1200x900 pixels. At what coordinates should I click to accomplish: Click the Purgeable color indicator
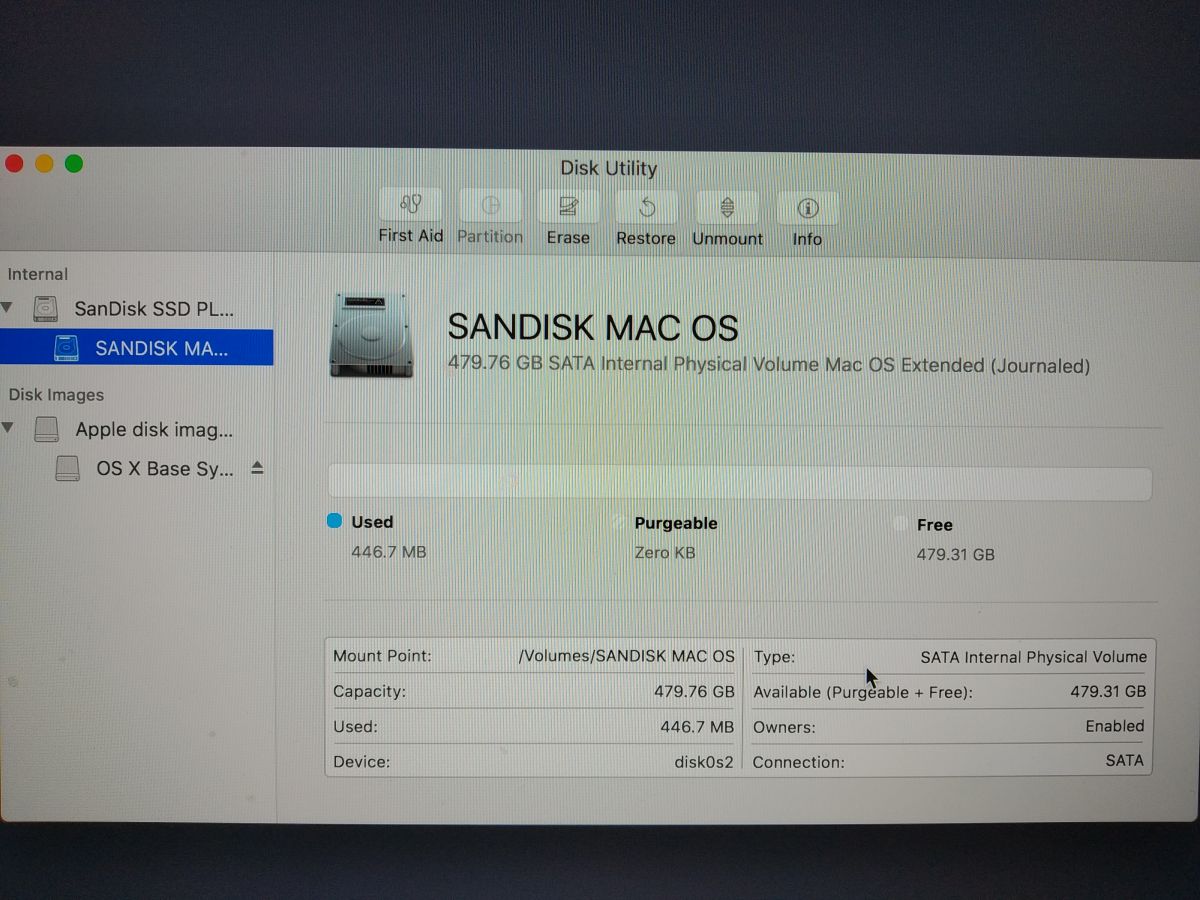(618, 522)
